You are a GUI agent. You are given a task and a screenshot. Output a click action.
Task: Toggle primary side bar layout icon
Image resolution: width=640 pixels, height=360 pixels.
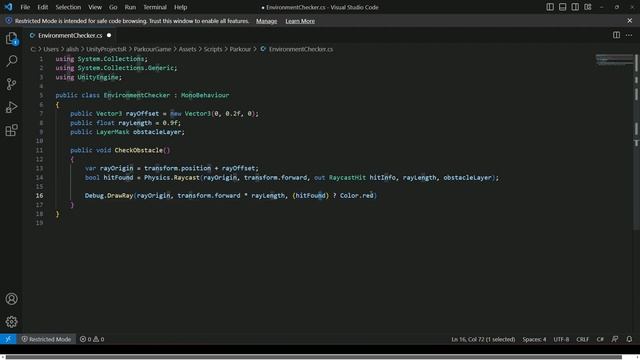pyautogui.click(x=550, y=7)
